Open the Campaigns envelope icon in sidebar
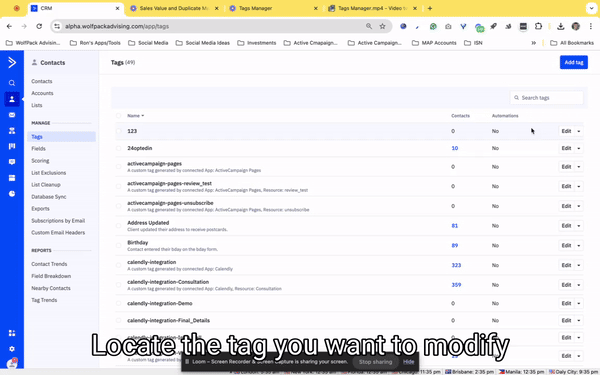Image resolution: width=600 pixels, height=375 pixels. 12,115
